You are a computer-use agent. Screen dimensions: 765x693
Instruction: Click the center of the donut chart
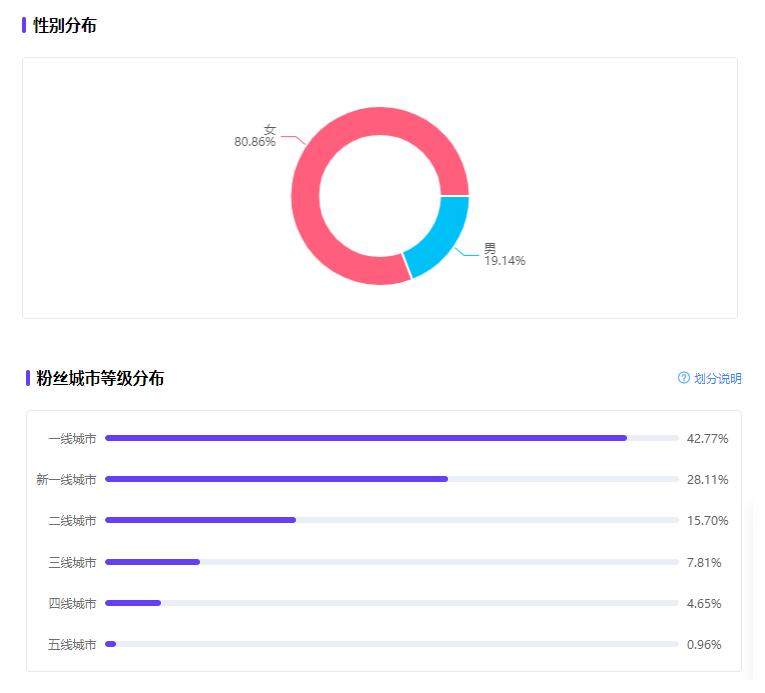tap(380, 196)
